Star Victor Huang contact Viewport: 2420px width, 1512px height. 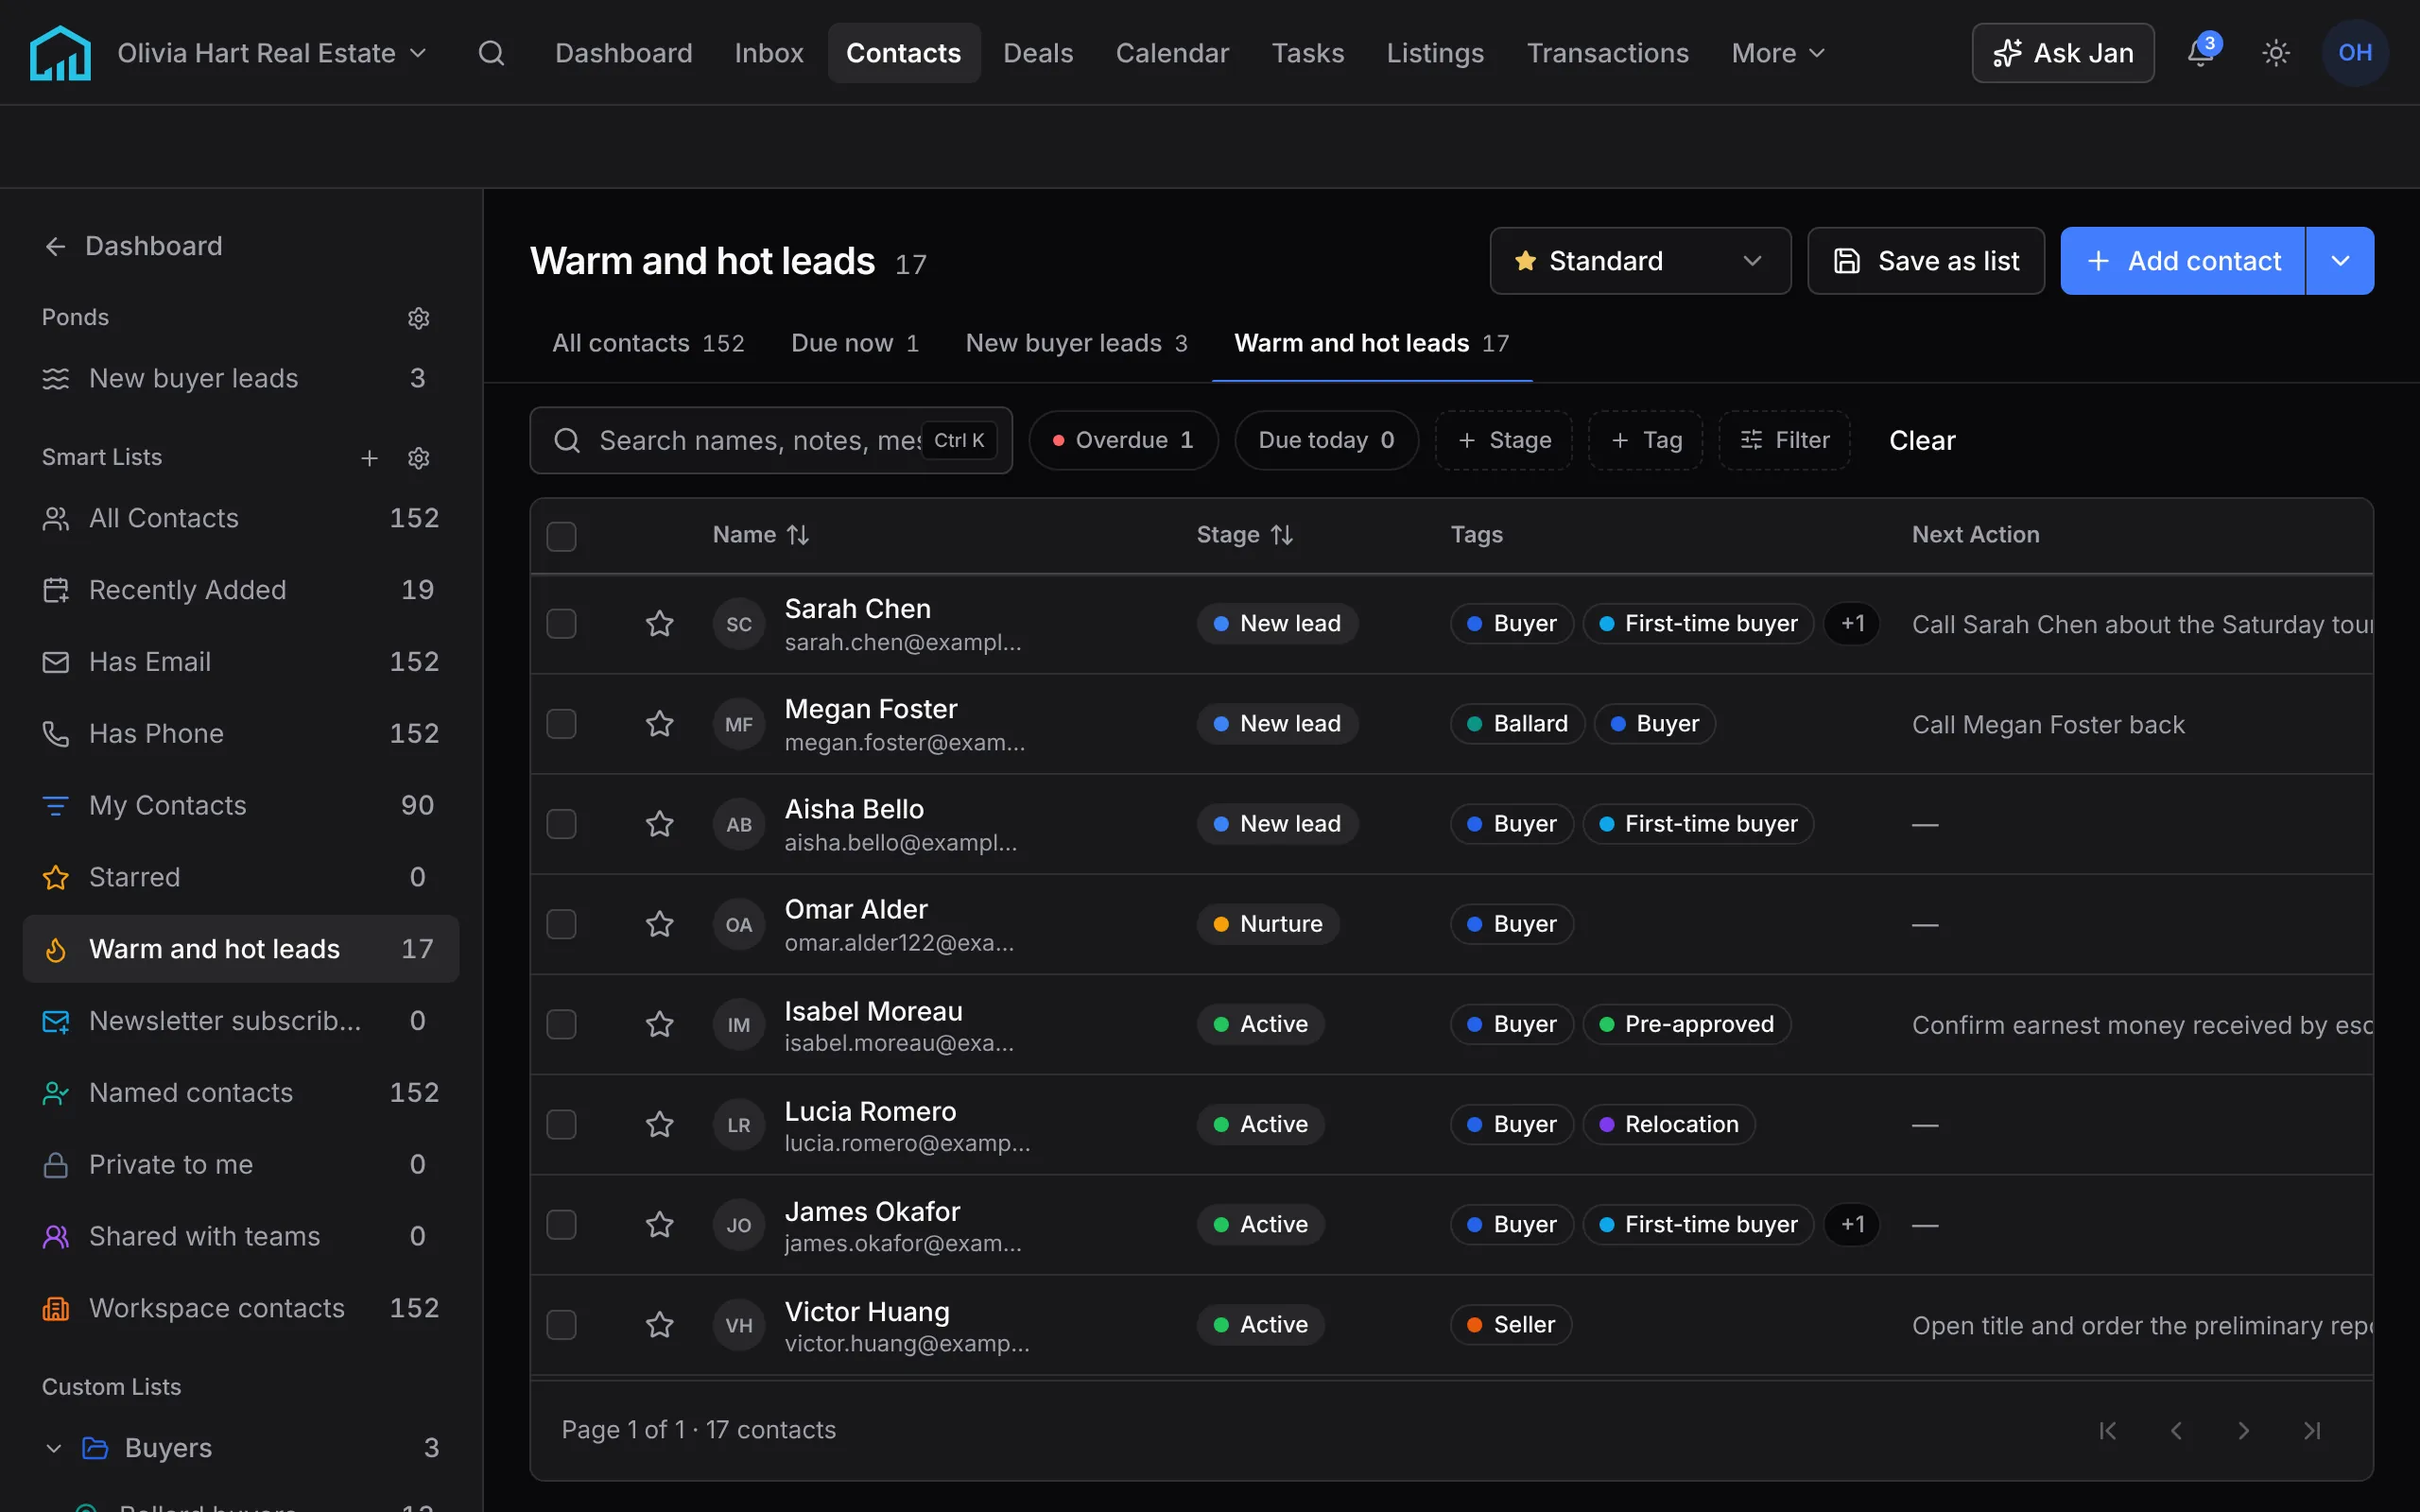tap(659, 1325)
